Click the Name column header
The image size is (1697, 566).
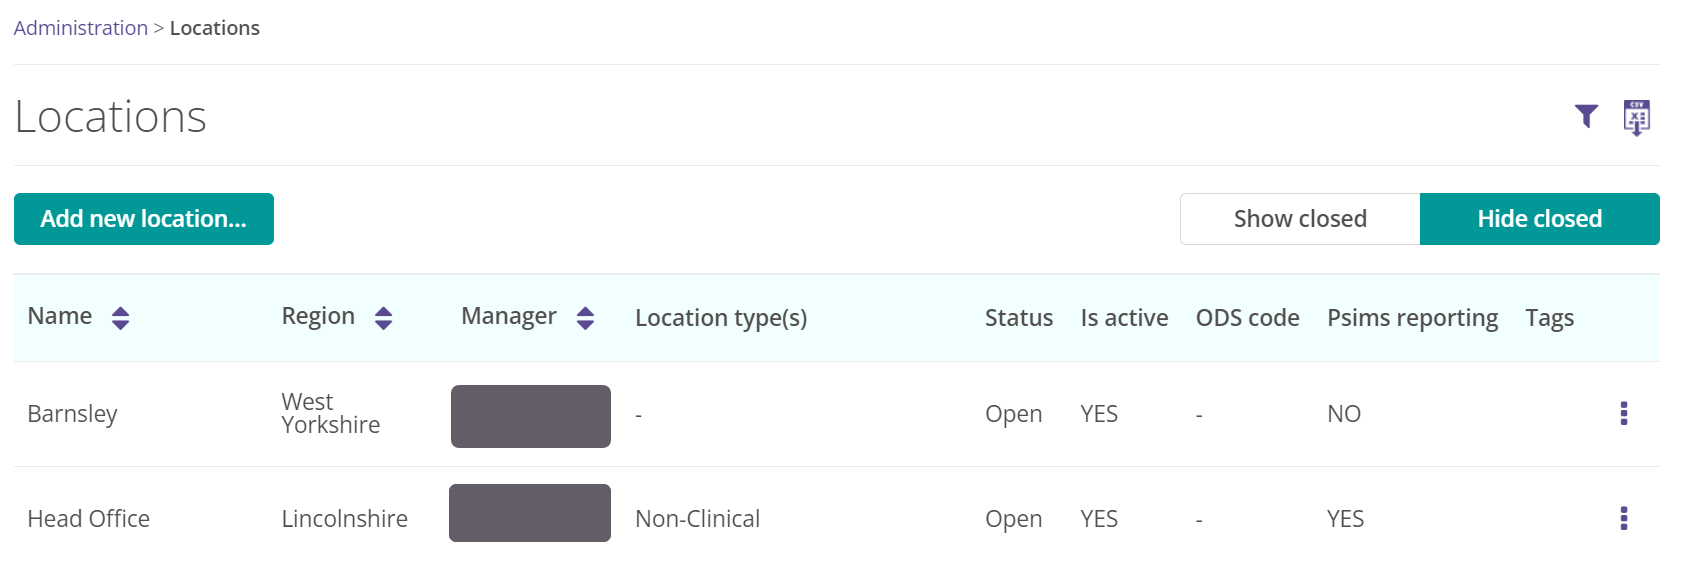pos(60,316)
